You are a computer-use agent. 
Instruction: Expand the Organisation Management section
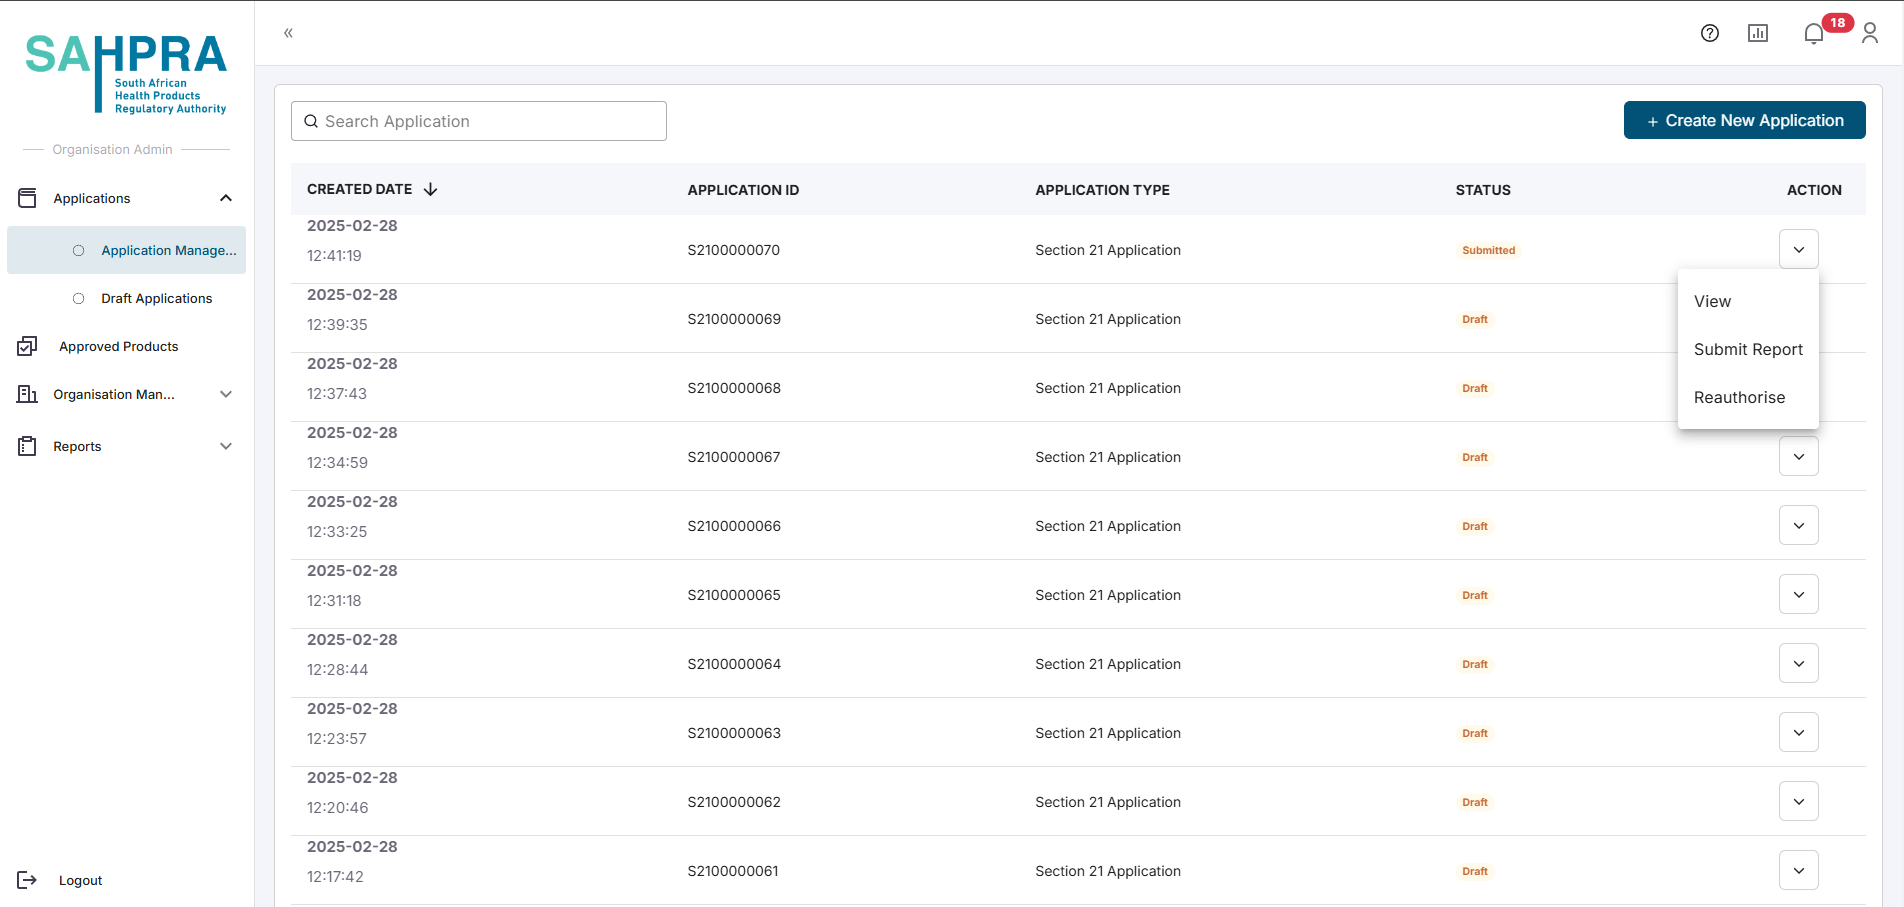[x=226, y=394]
